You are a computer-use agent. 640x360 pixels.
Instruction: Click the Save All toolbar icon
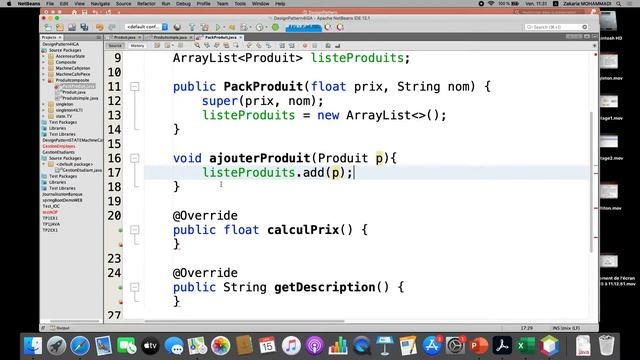(84, 27)
